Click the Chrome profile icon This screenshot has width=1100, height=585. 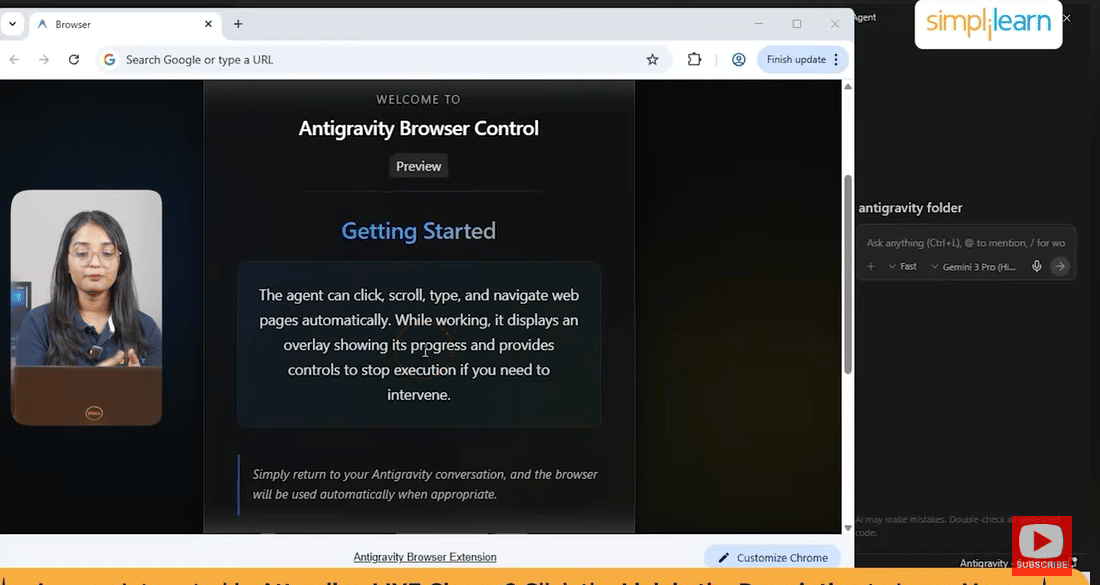click(738, 59)
